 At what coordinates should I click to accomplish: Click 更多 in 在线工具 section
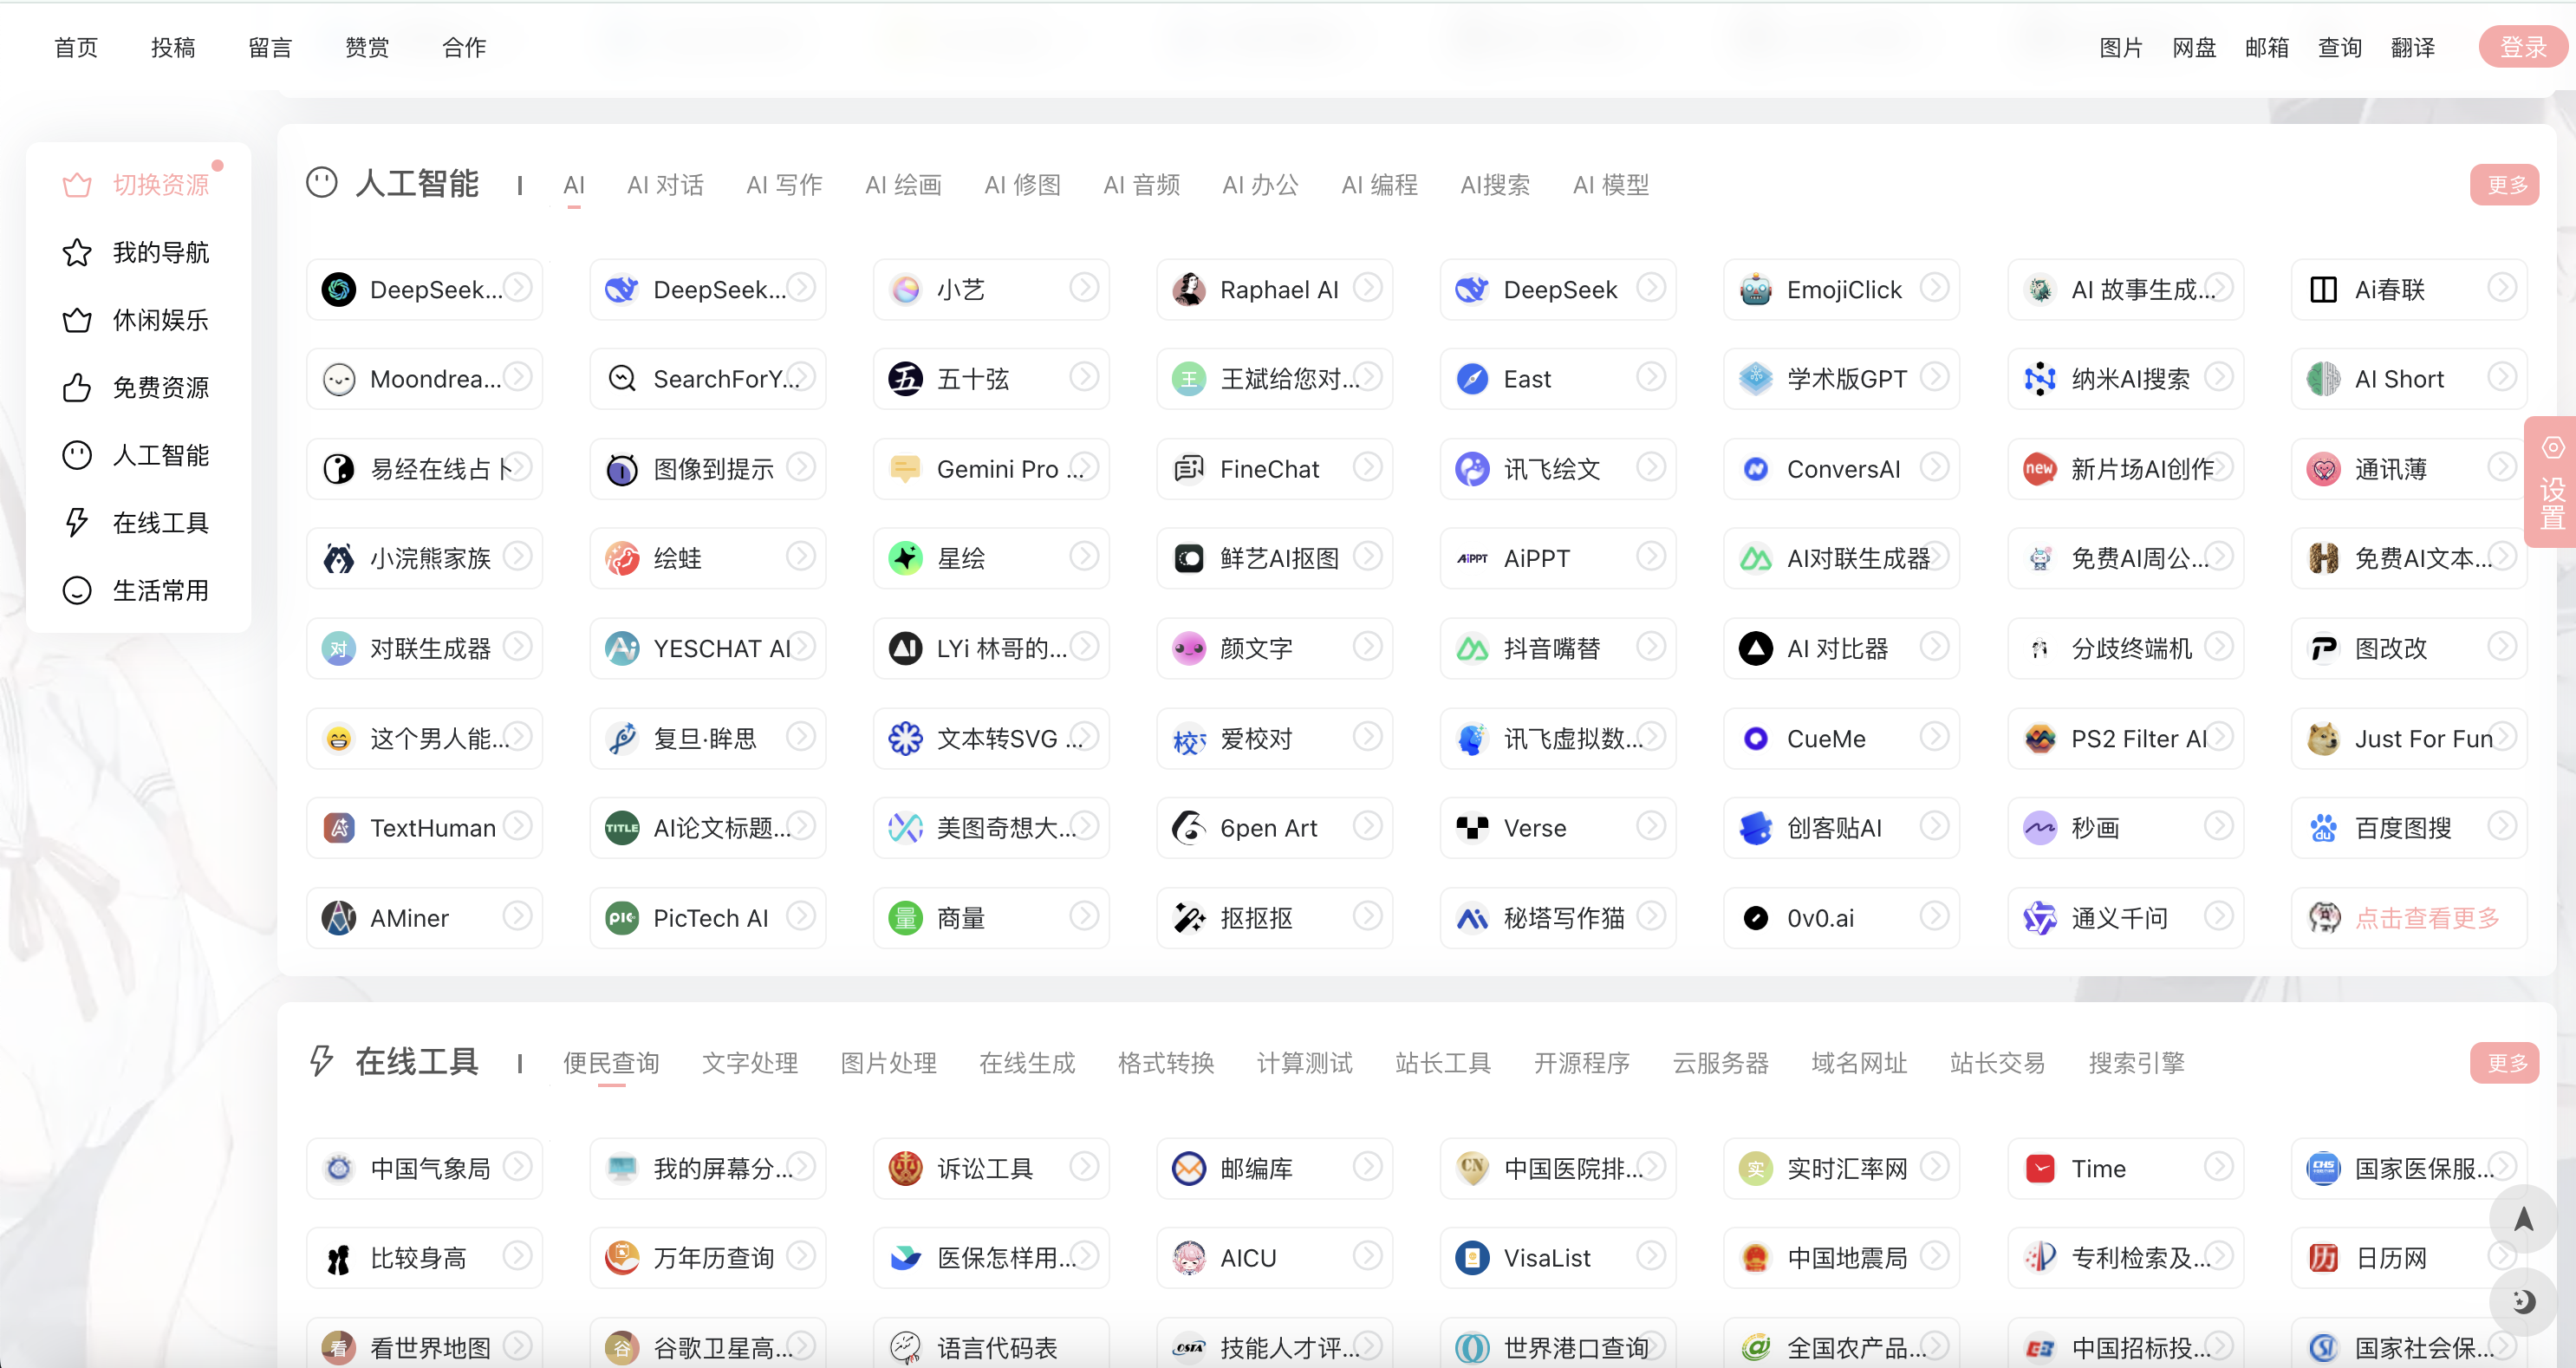(2506, 1063)
